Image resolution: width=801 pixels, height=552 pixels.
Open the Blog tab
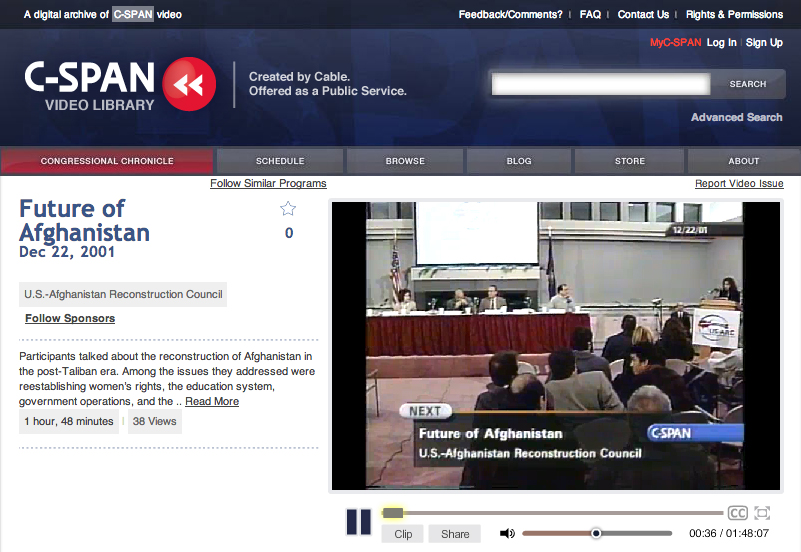[x=519, y=161]
